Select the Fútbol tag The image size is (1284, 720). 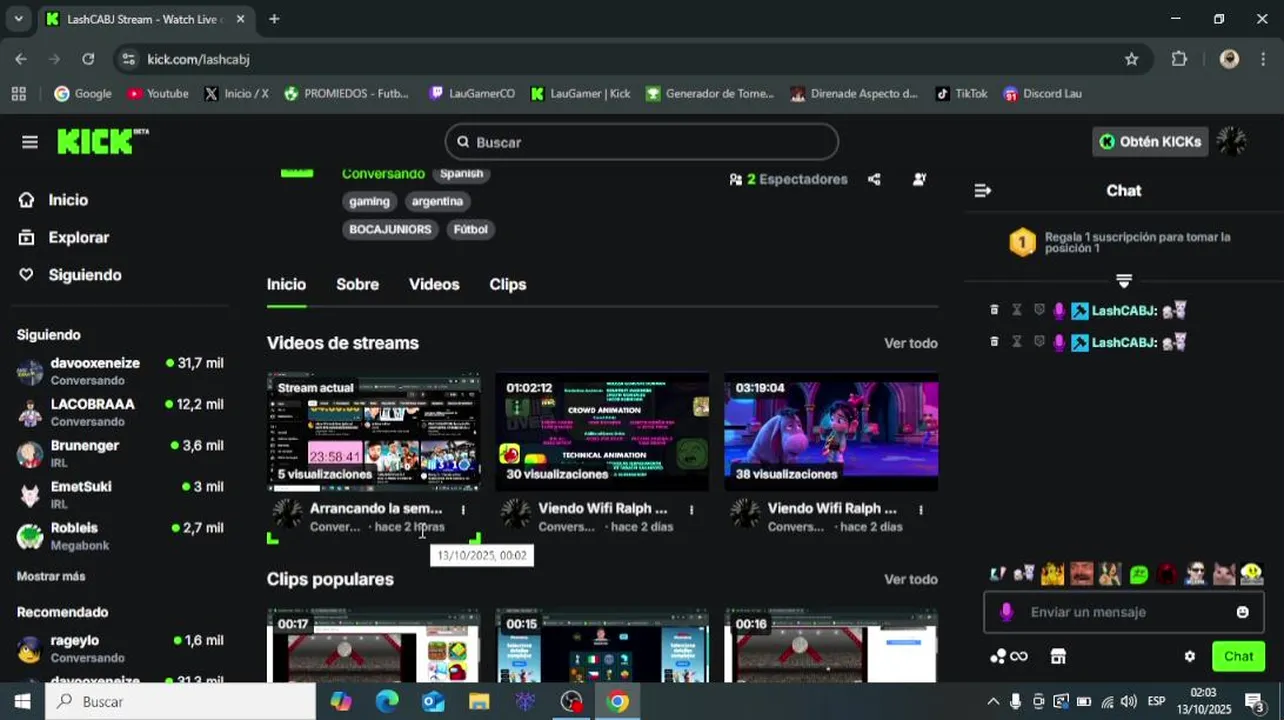[x=470, y=229]
